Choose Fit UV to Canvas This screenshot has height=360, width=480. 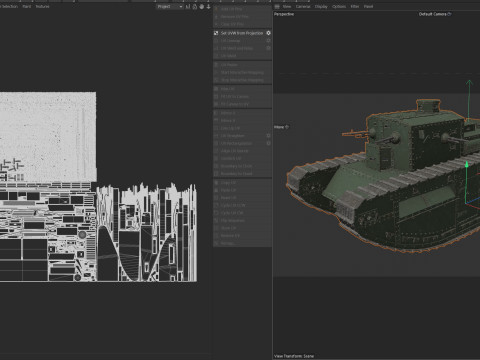(x=242, y=97)
